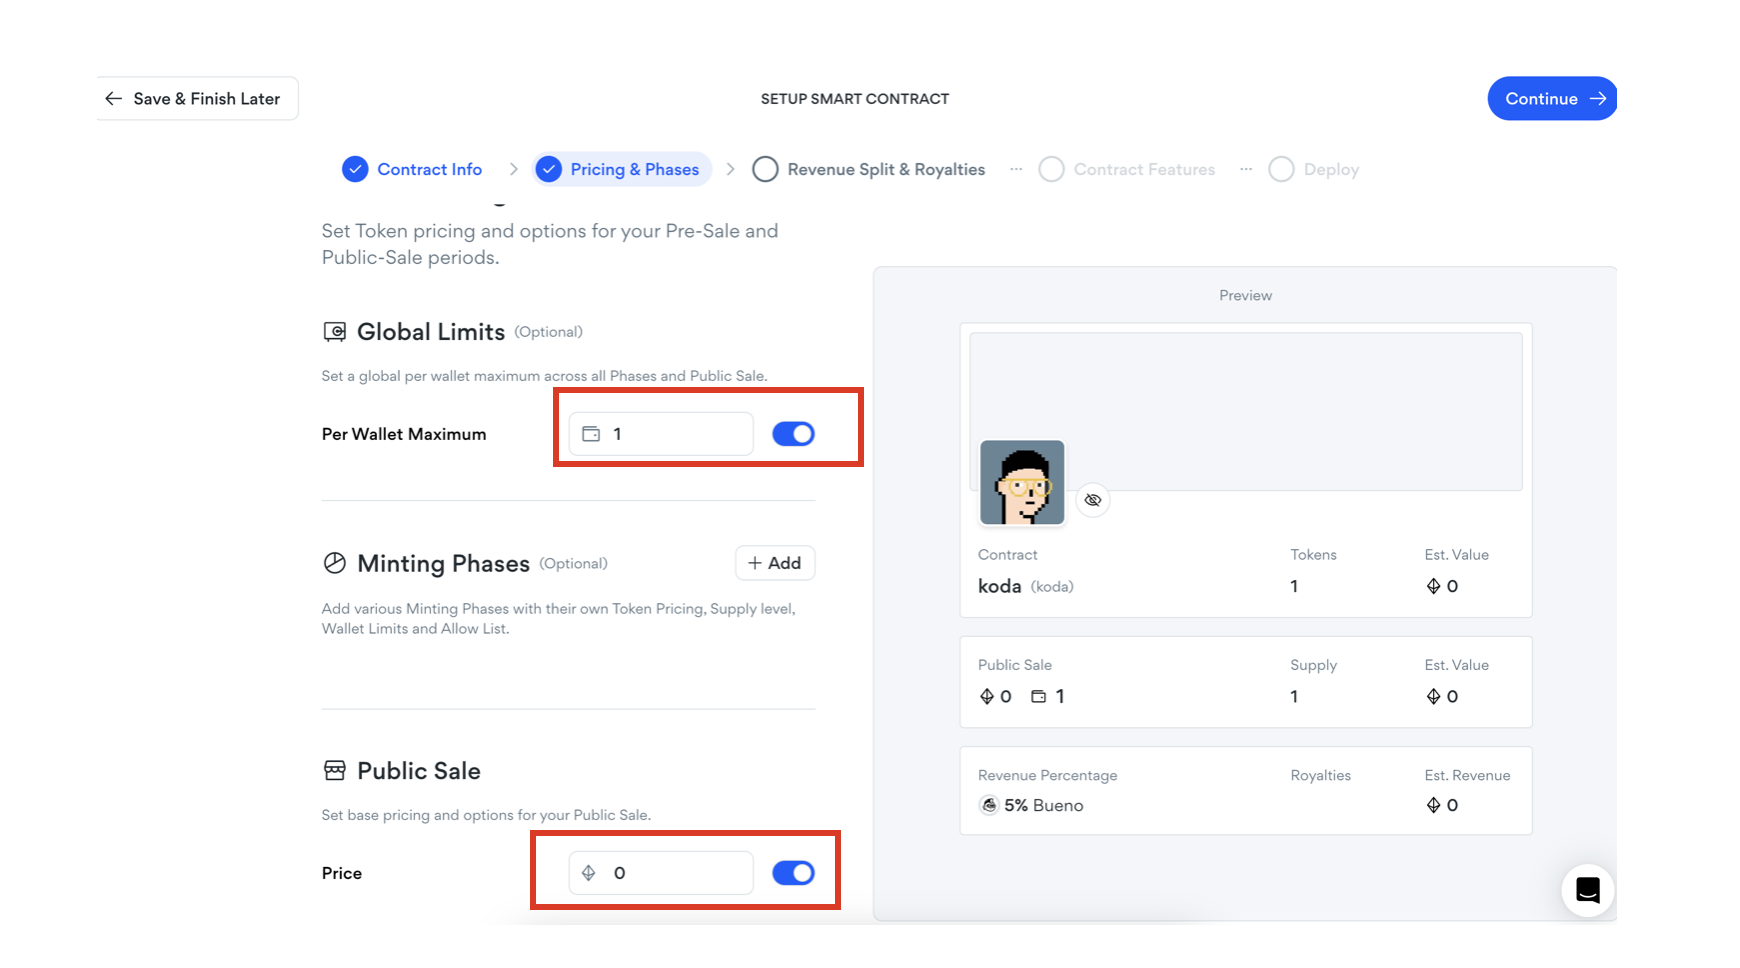Click the checkmark on Pricing & Phases step
Image resolution: width=1740 pixels, height=968 pixels.
(548, 169)
